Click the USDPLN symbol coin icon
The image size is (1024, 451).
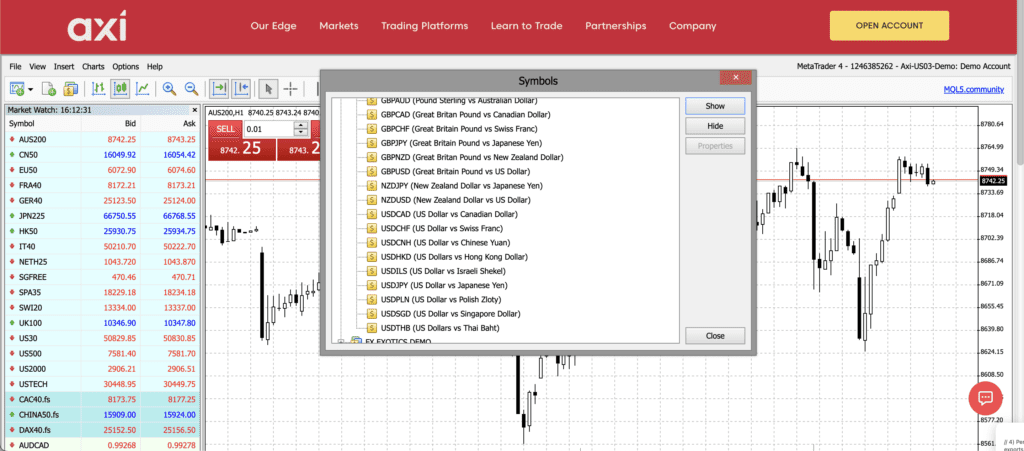372,300
